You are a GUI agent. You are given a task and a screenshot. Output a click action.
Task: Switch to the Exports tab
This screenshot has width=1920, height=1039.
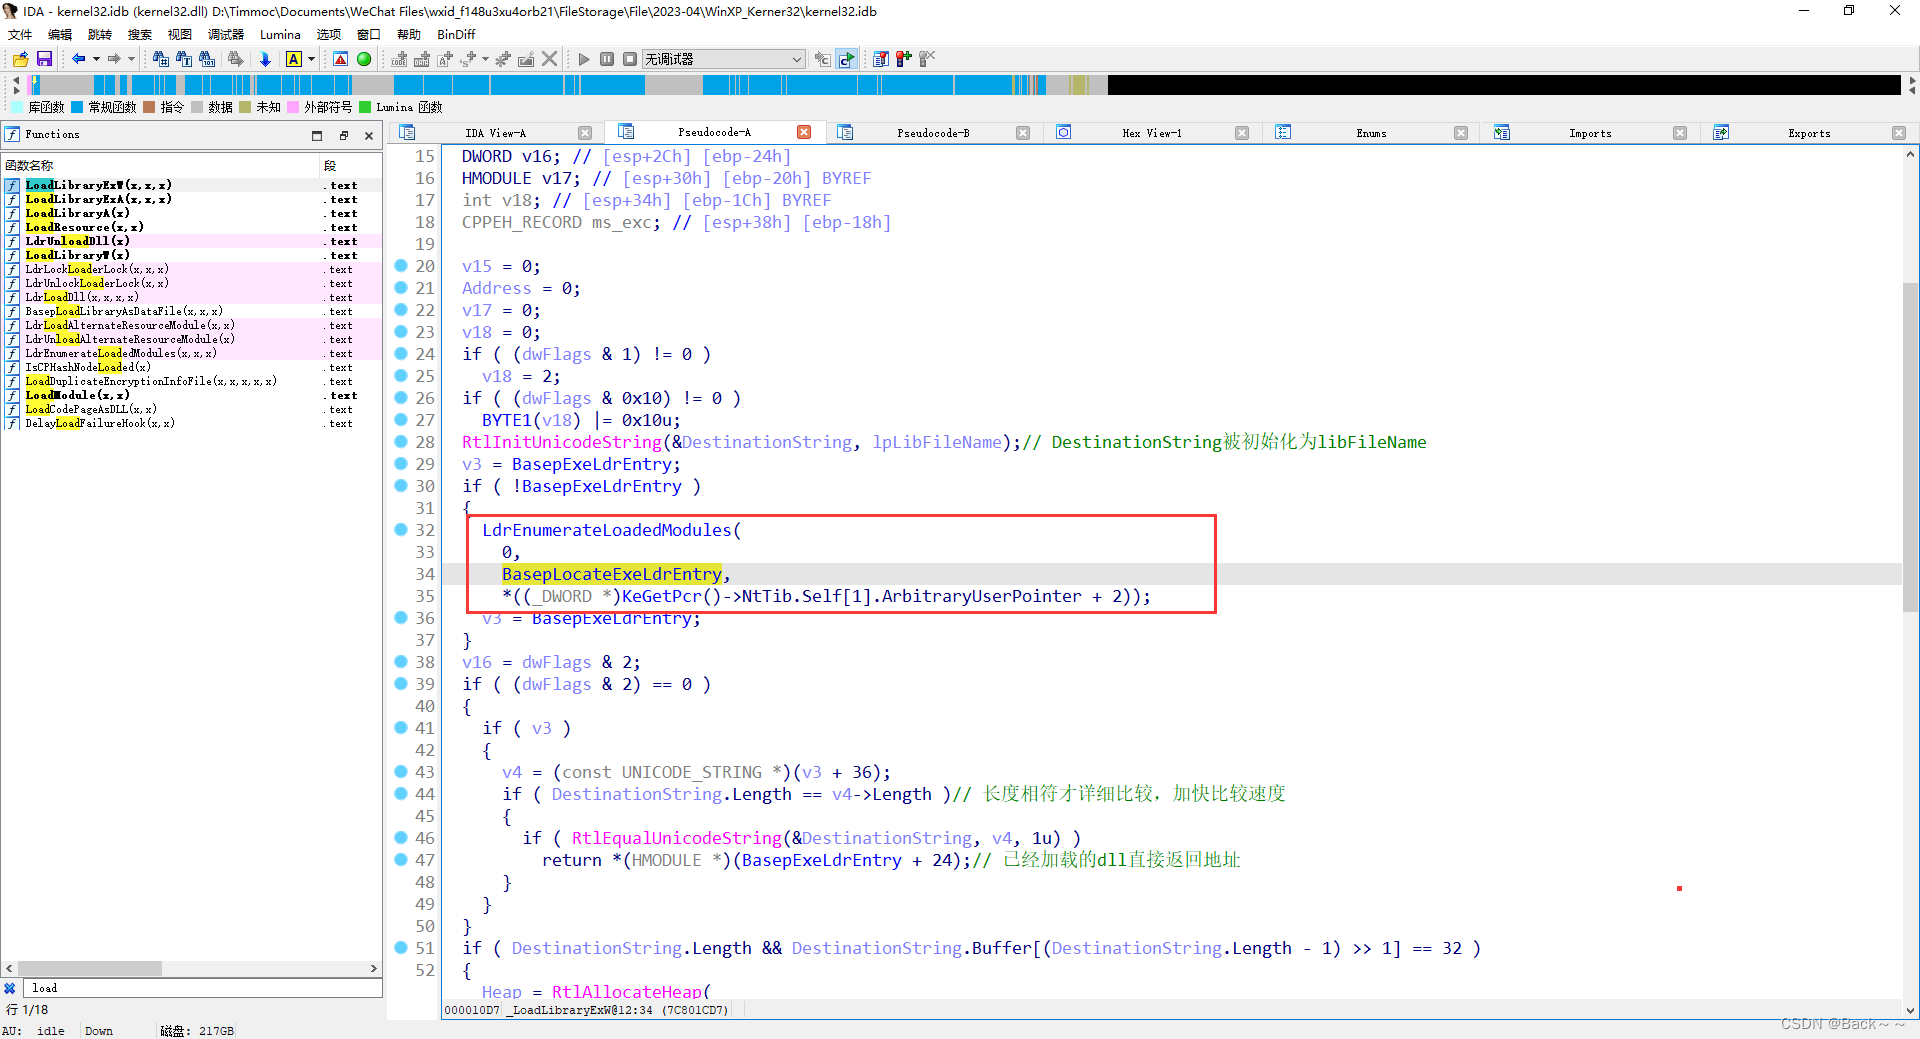pyautogui.click(x=1809, y=133)
